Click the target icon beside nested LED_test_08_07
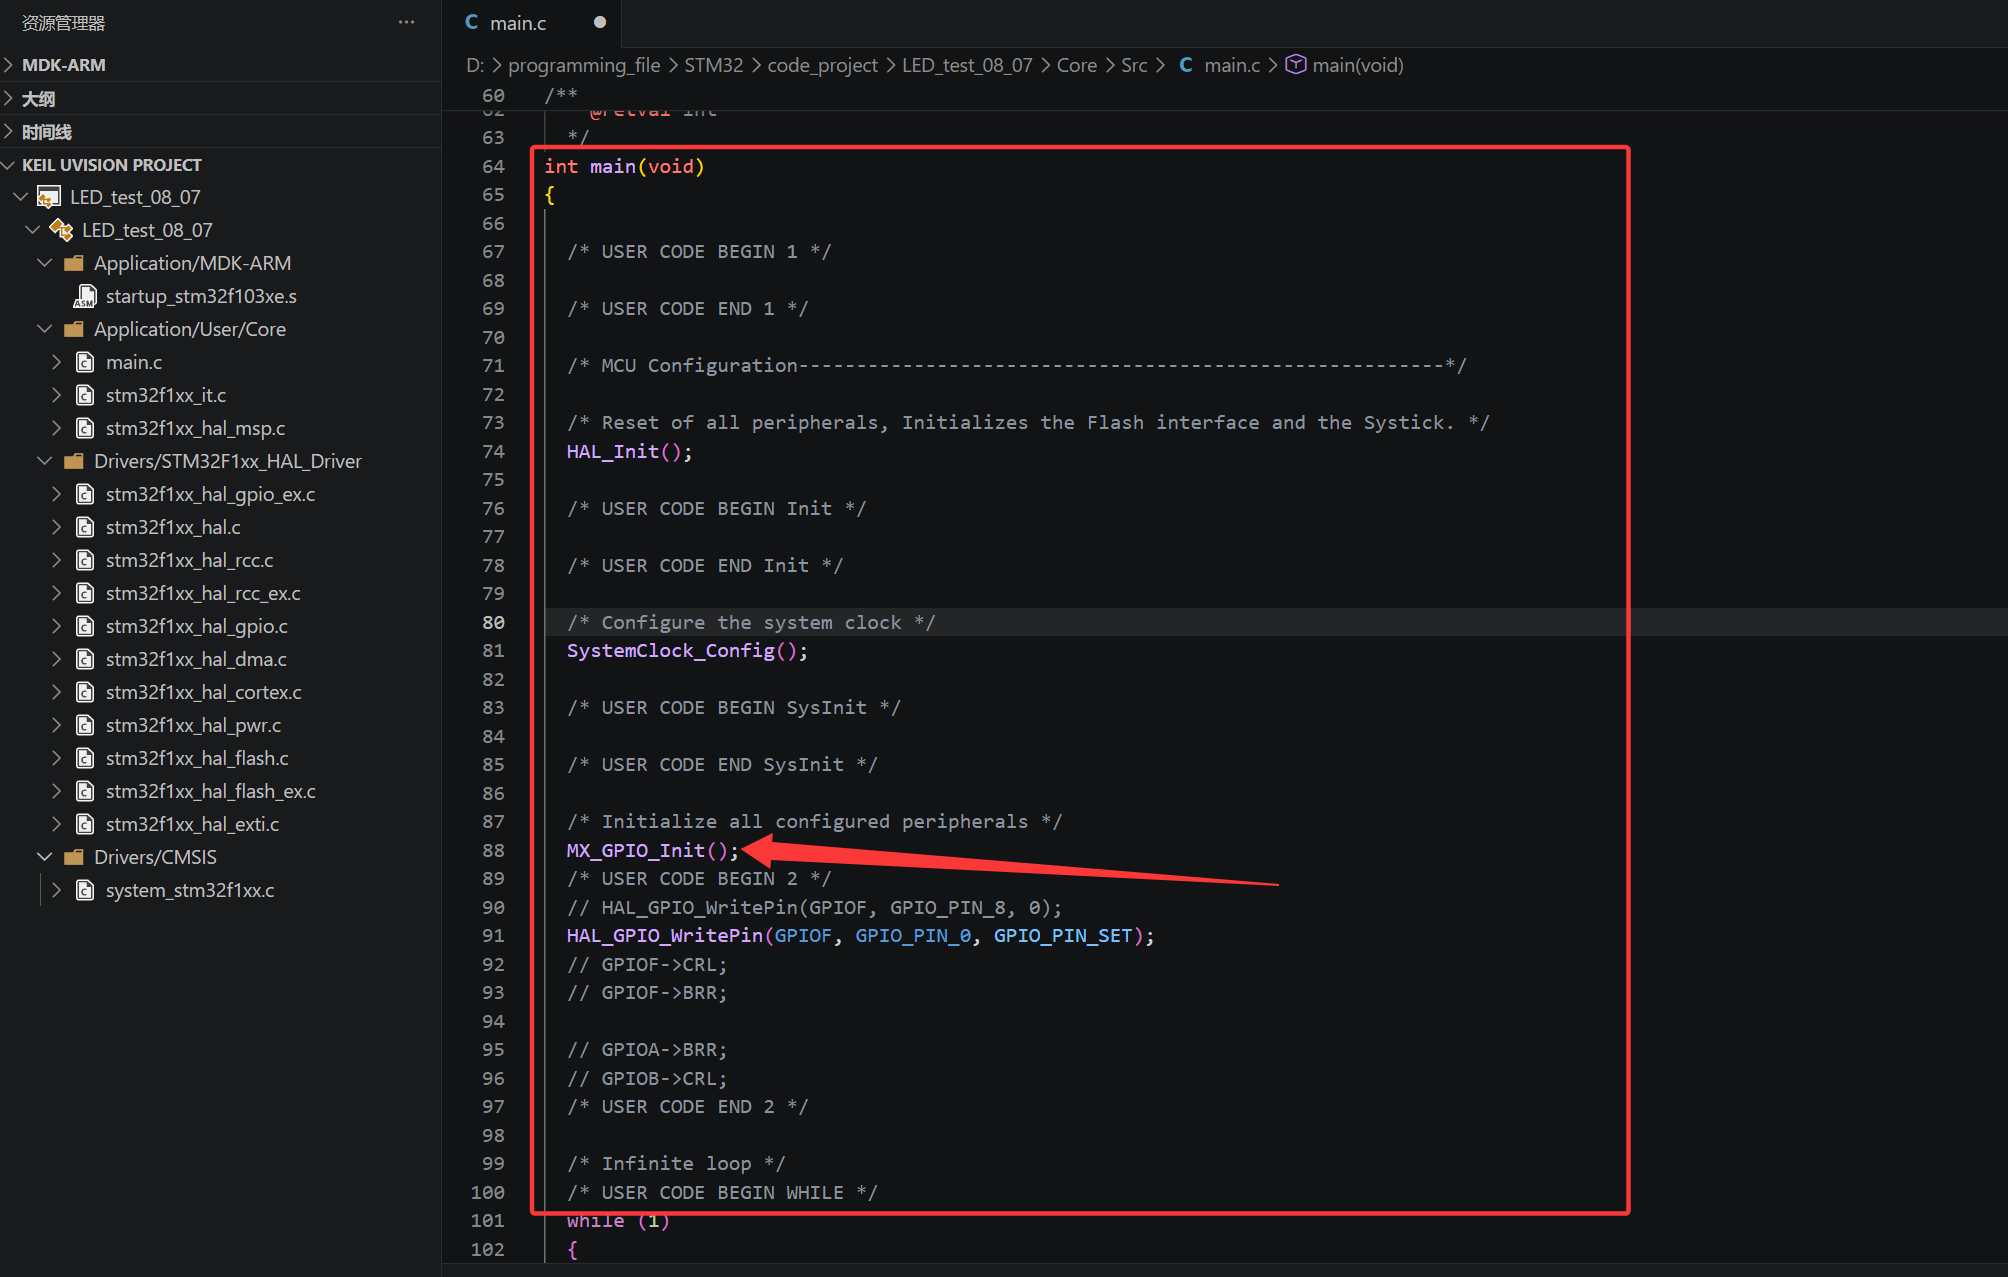 tap(61, 230)
